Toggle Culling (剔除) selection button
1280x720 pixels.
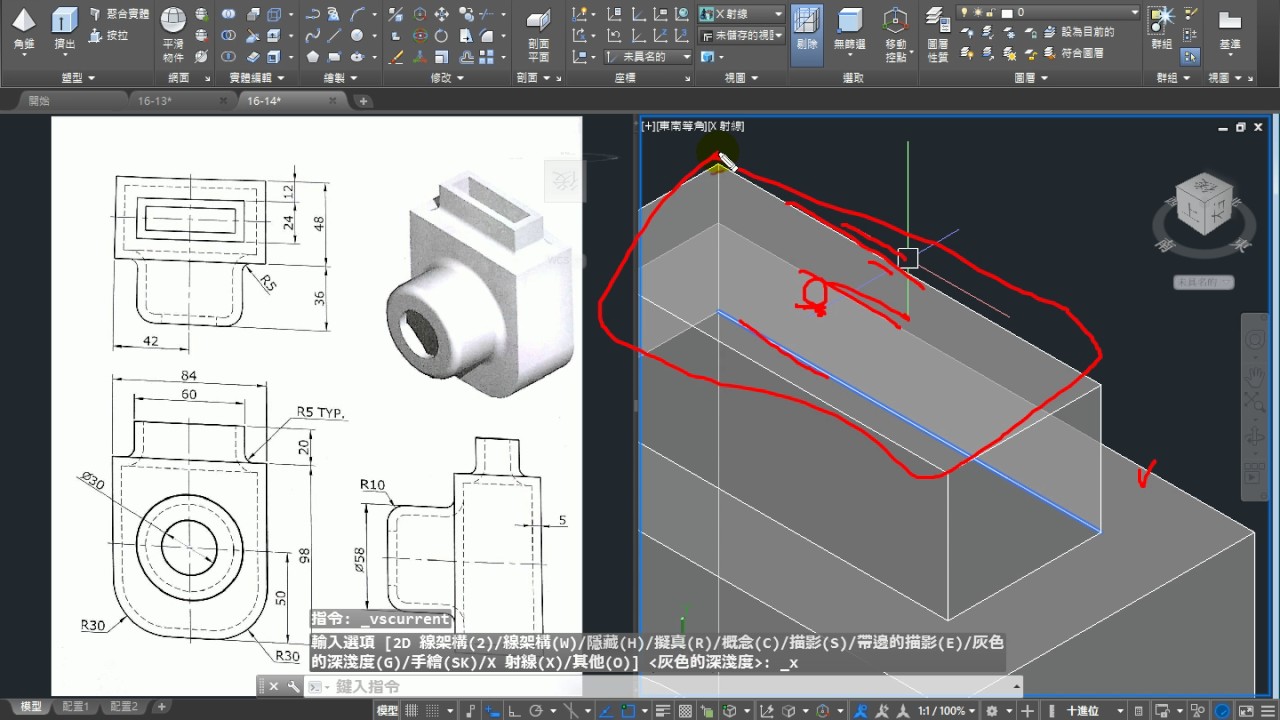(x=807, y=33)
